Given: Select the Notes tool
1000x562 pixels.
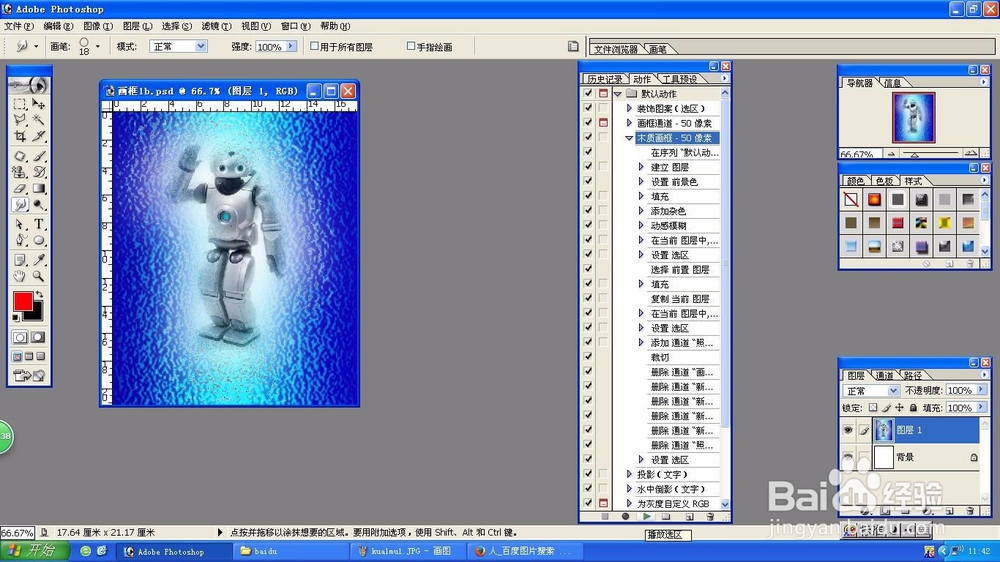Looking at the screenshot, I should 20,260.
